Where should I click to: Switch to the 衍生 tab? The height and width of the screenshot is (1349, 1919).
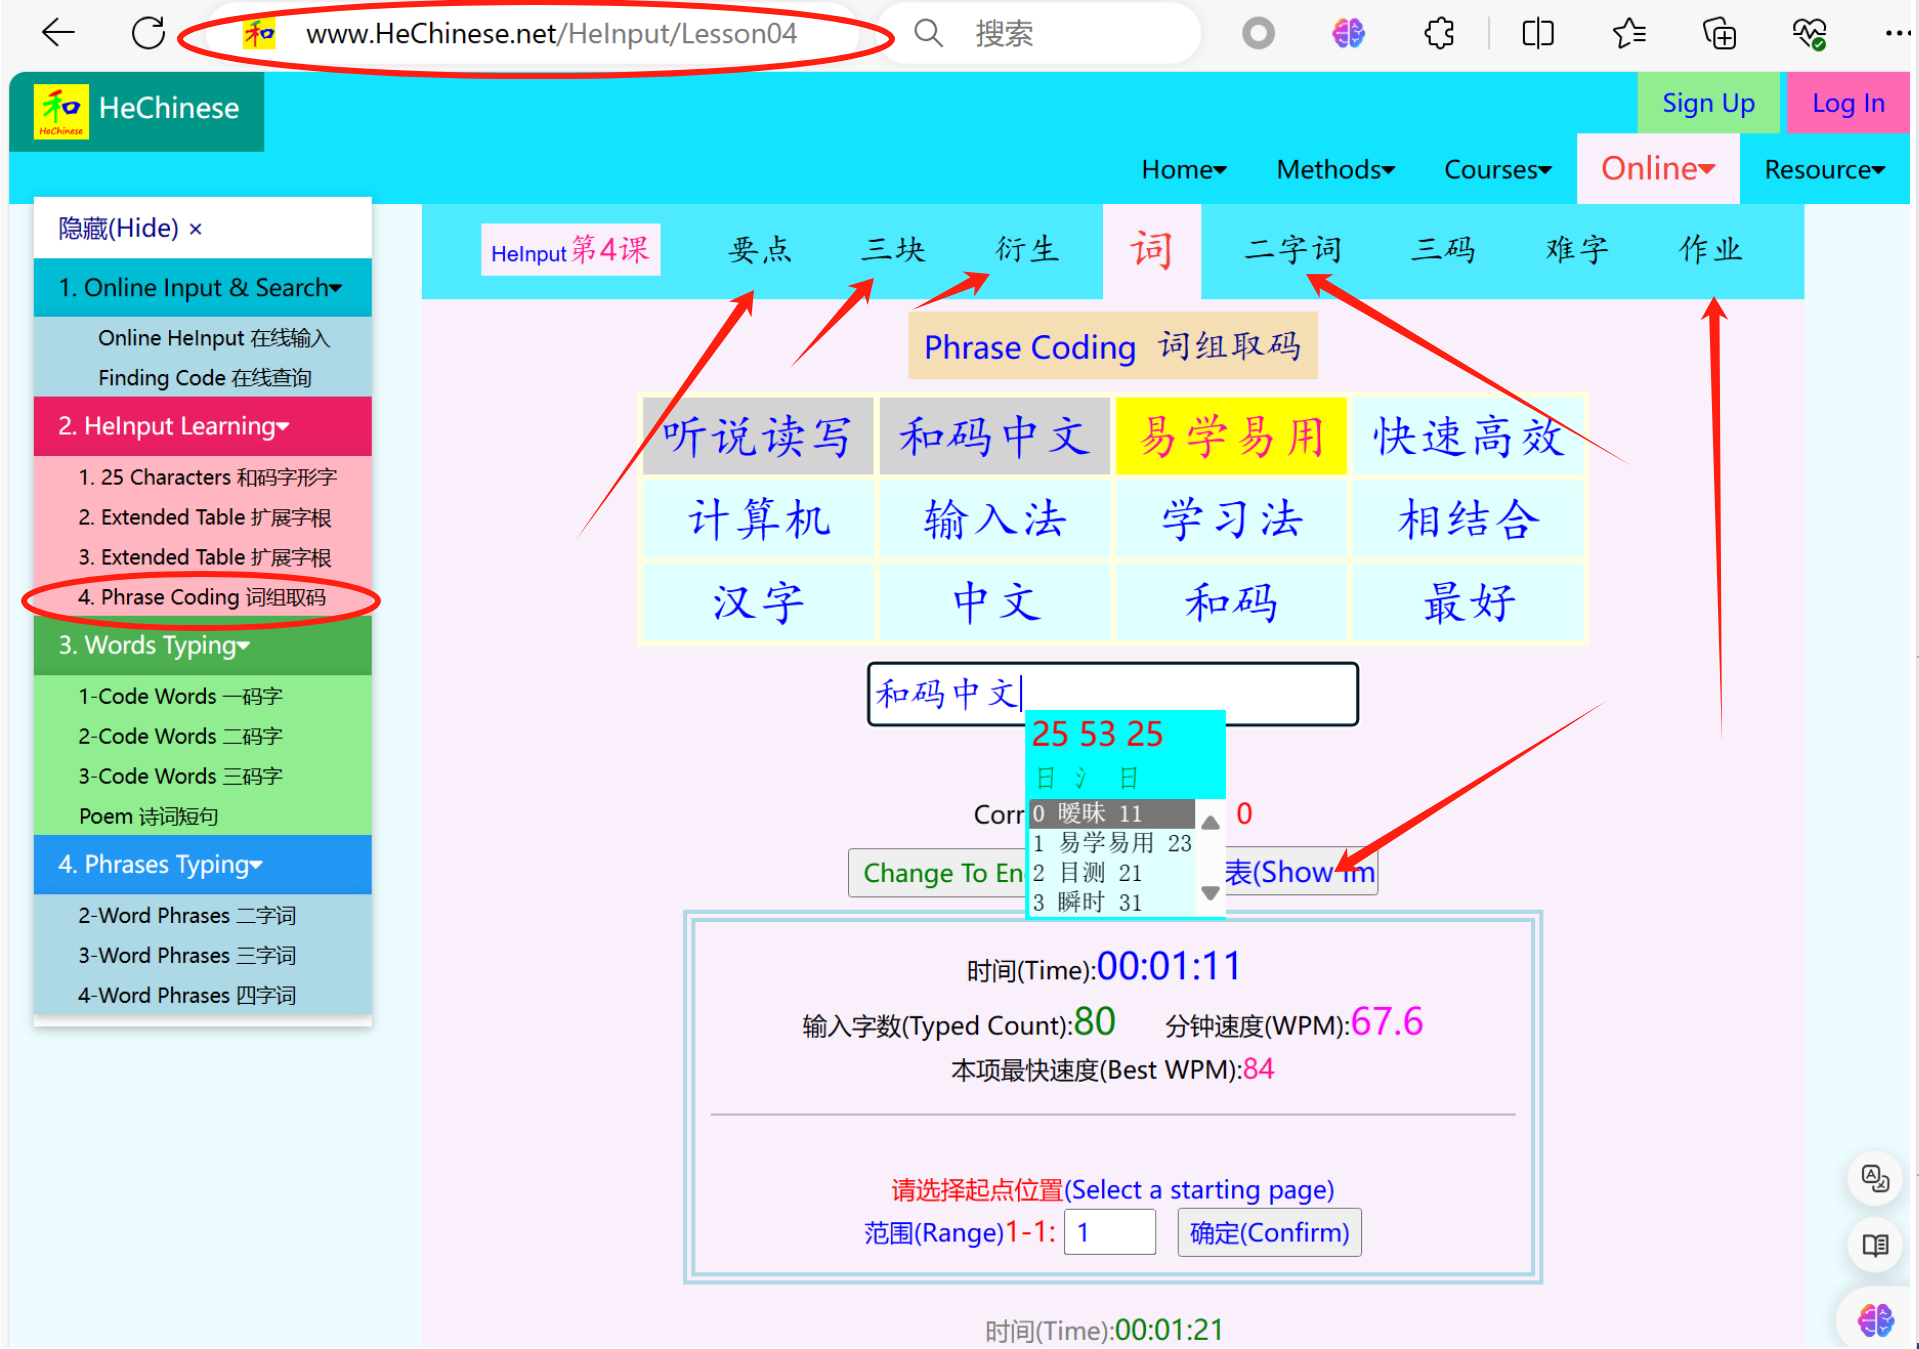click(1027, 250)
